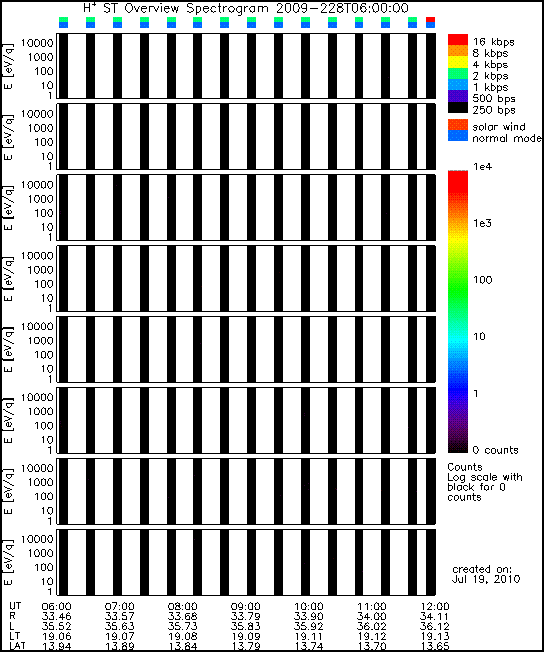This screenshot has width=544, height=652.
Task: Click the L value 35.83
Action: [245, 627]
